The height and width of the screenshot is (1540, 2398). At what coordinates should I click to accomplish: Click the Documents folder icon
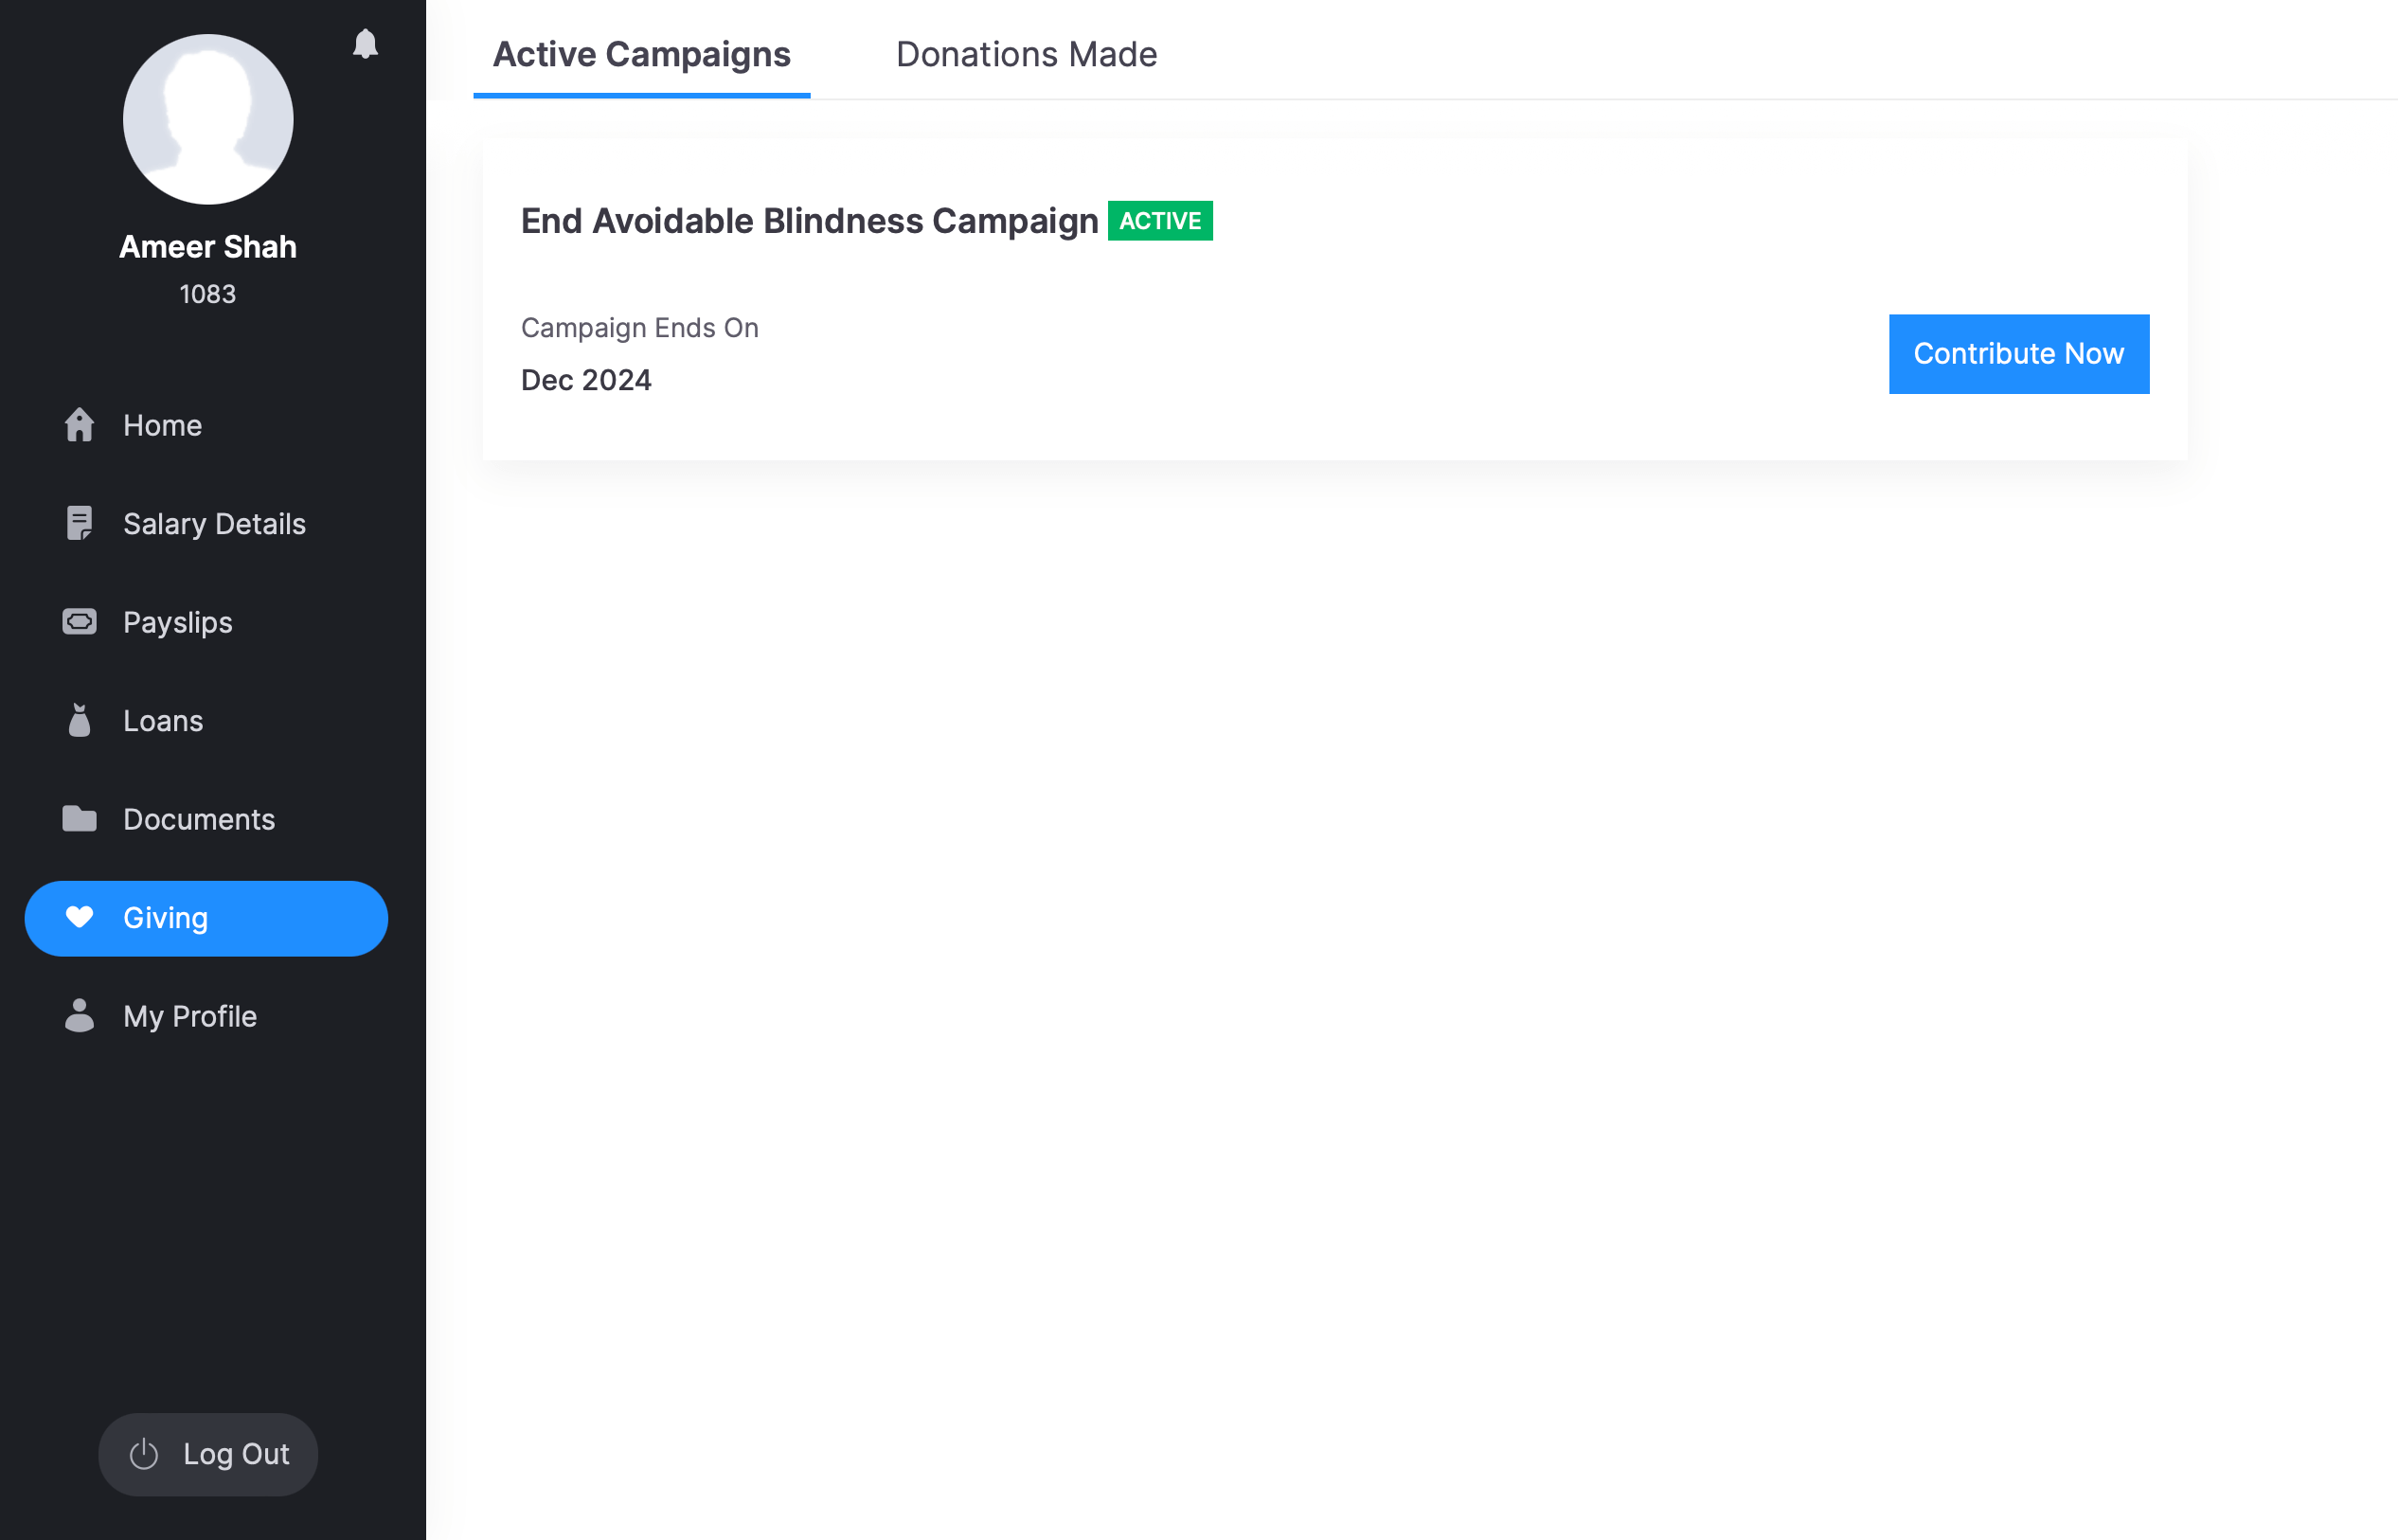[79, 819]
